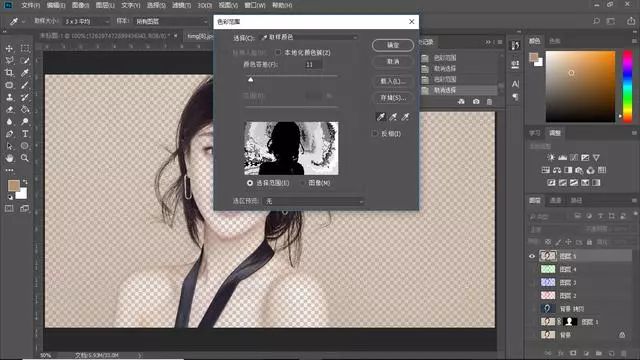640x360 pixels.
Task: Open the Filter menu
Action: click(x=181, y=5)
